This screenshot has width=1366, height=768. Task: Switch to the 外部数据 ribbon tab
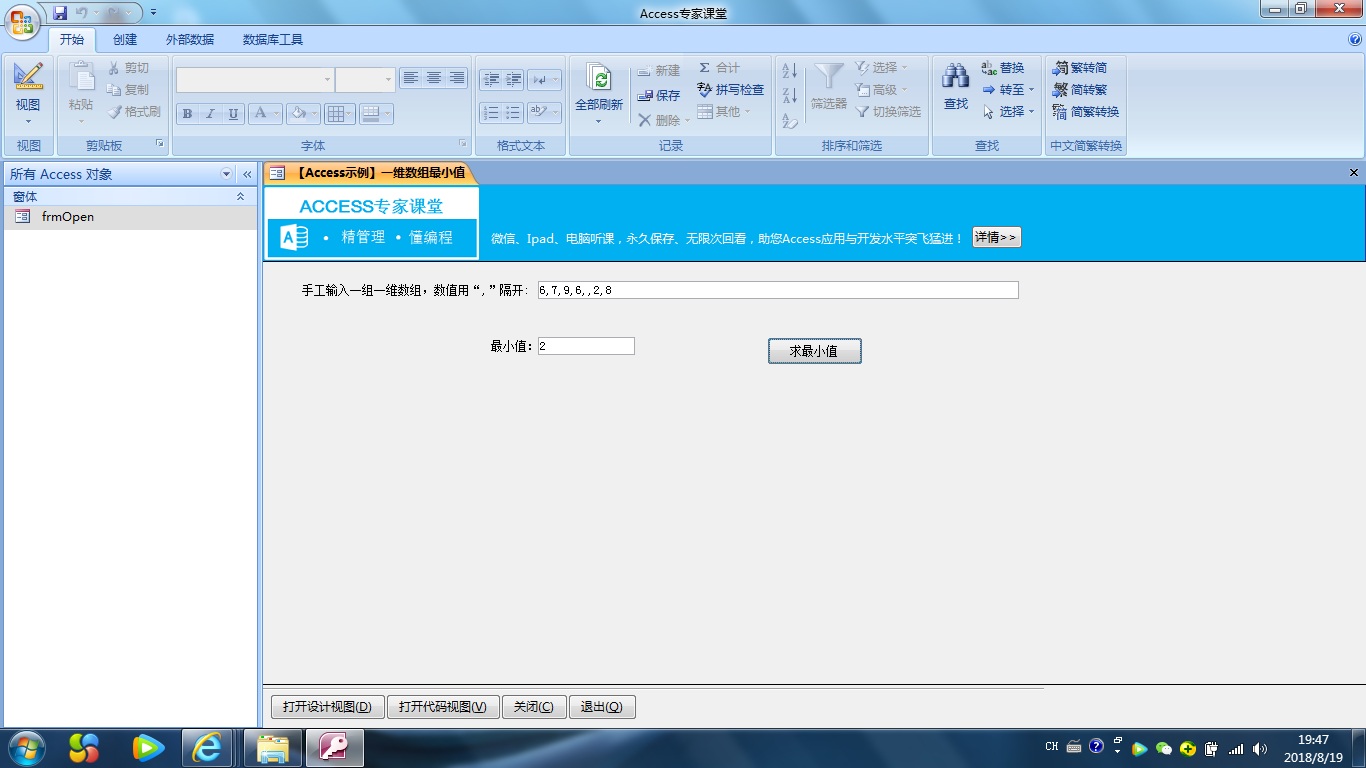190,40
